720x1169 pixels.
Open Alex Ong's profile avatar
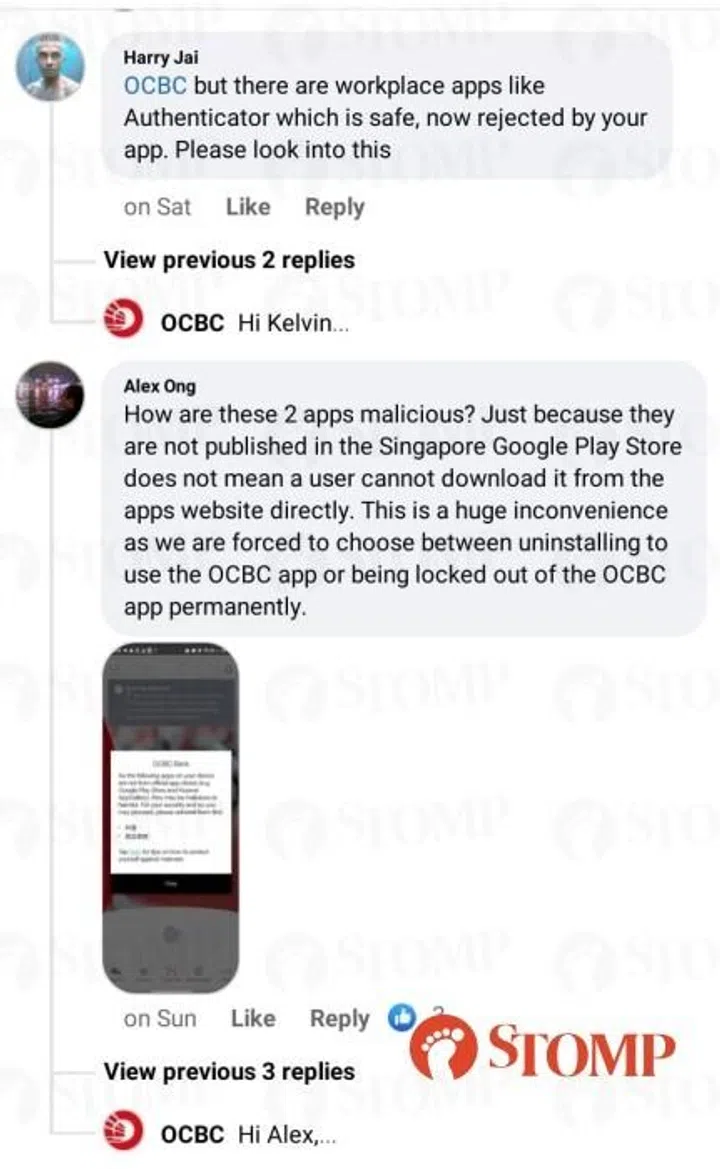50,394
